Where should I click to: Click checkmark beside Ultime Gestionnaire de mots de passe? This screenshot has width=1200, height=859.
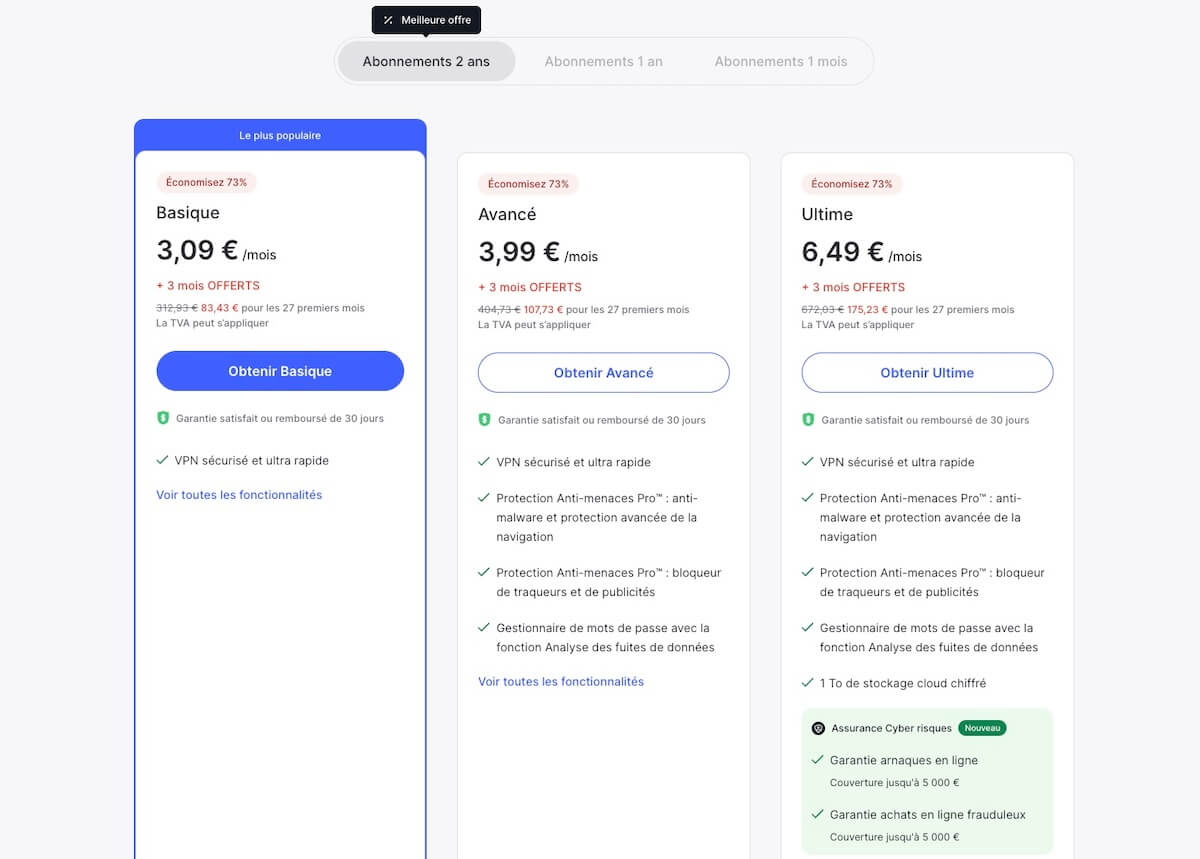click(808, 628)
